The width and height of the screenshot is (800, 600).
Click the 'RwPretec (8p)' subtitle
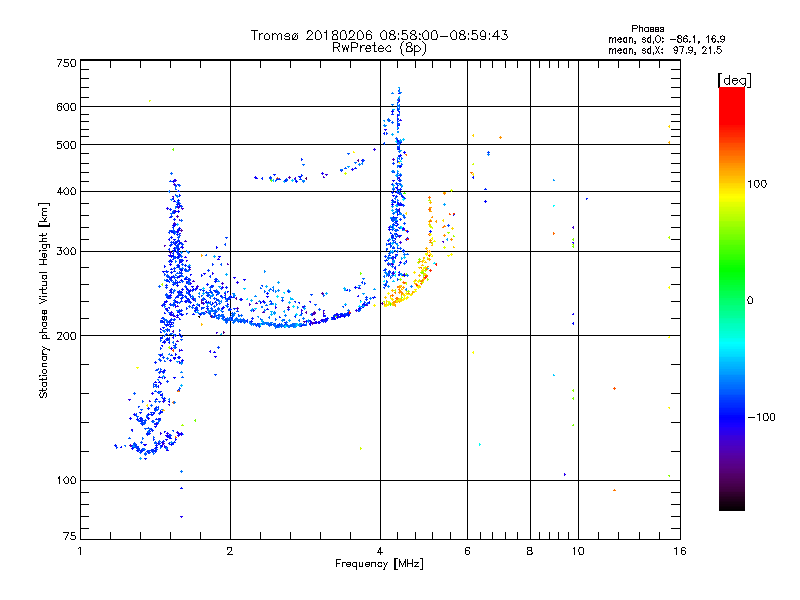(379, 48)
